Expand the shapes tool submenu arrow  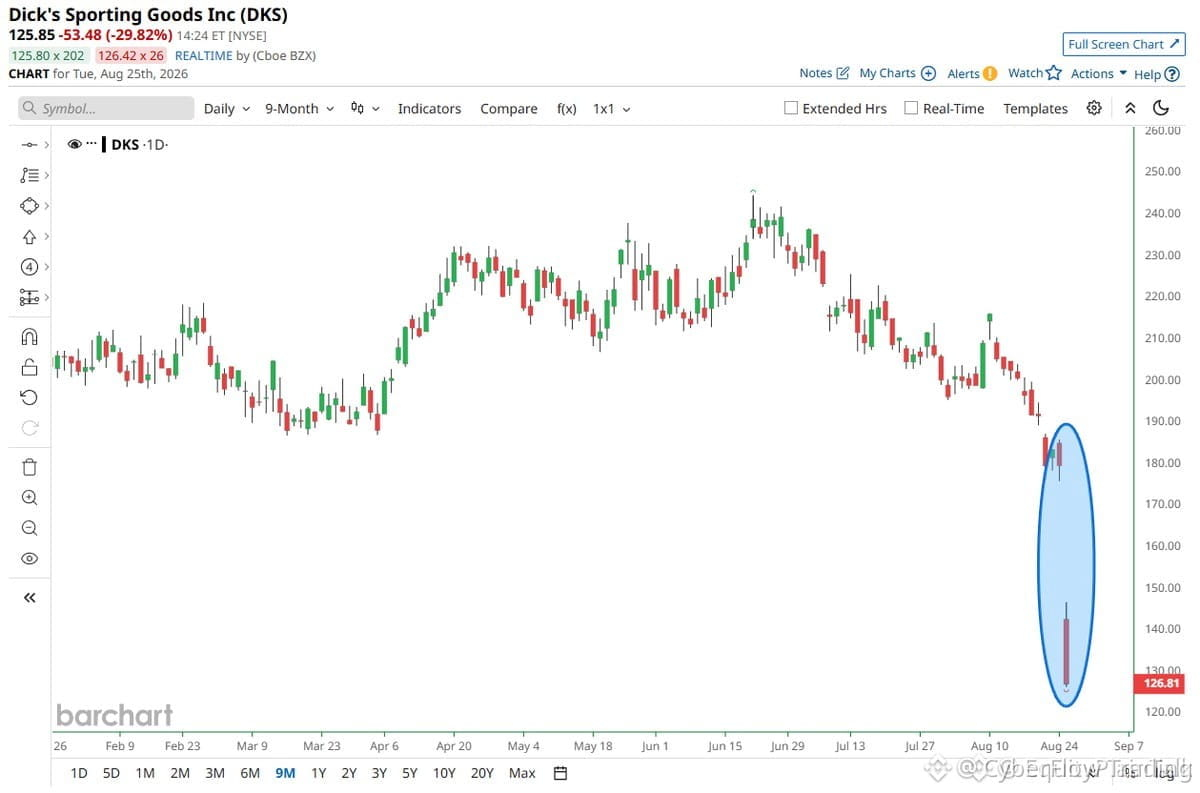[x=47, y=206]
